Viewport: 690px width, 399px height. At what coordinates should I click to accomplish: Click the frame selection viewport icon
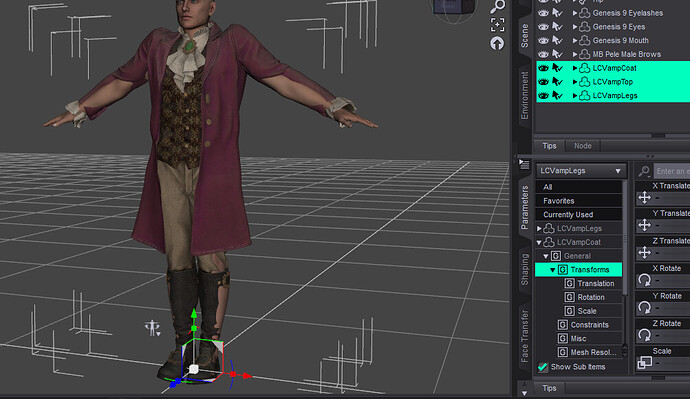coord(498,25)
